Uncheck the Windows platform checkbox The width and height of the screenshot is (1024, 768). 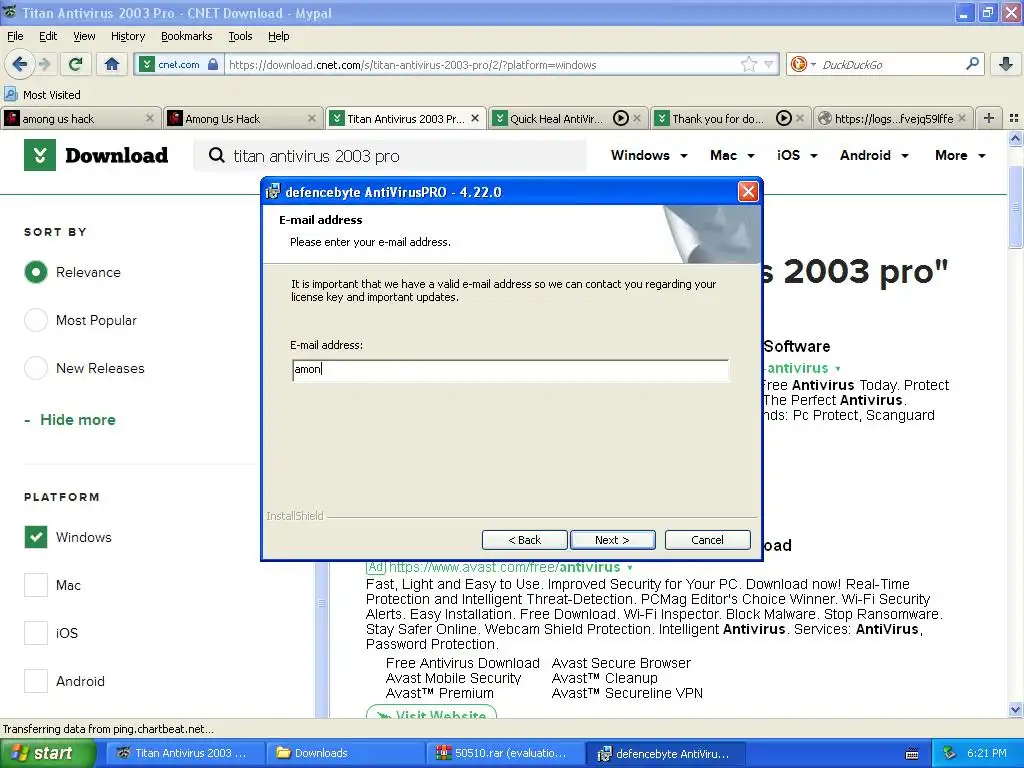pos(36,537)
